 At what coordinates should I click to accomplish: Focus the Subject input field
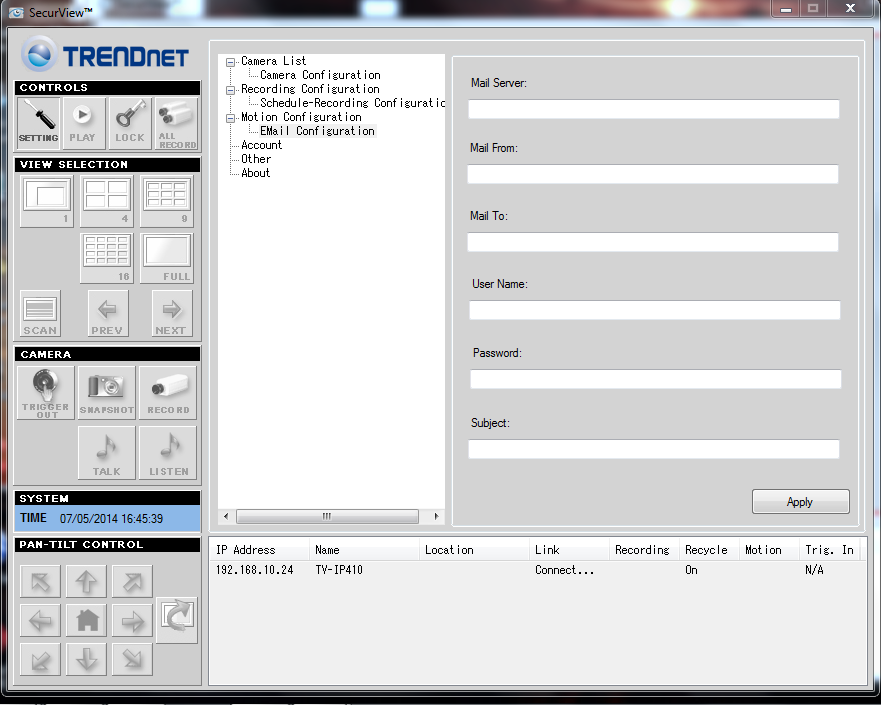pyautogui.click(x=653, y=449)
